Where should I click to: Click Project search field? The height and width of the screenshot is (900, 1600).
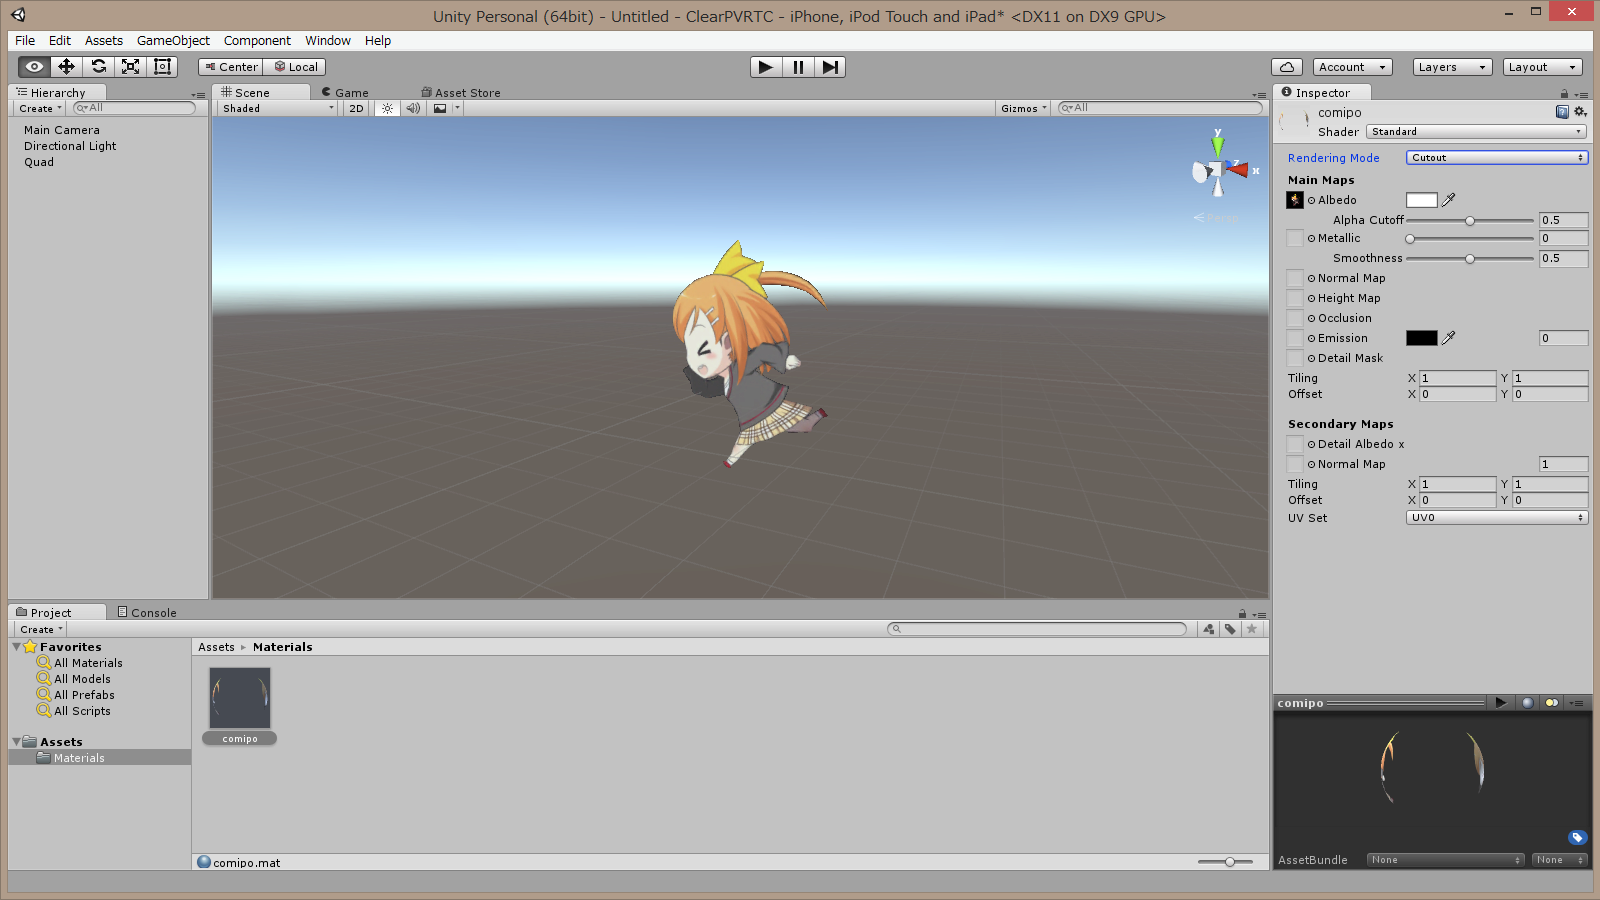[1036, 629]
